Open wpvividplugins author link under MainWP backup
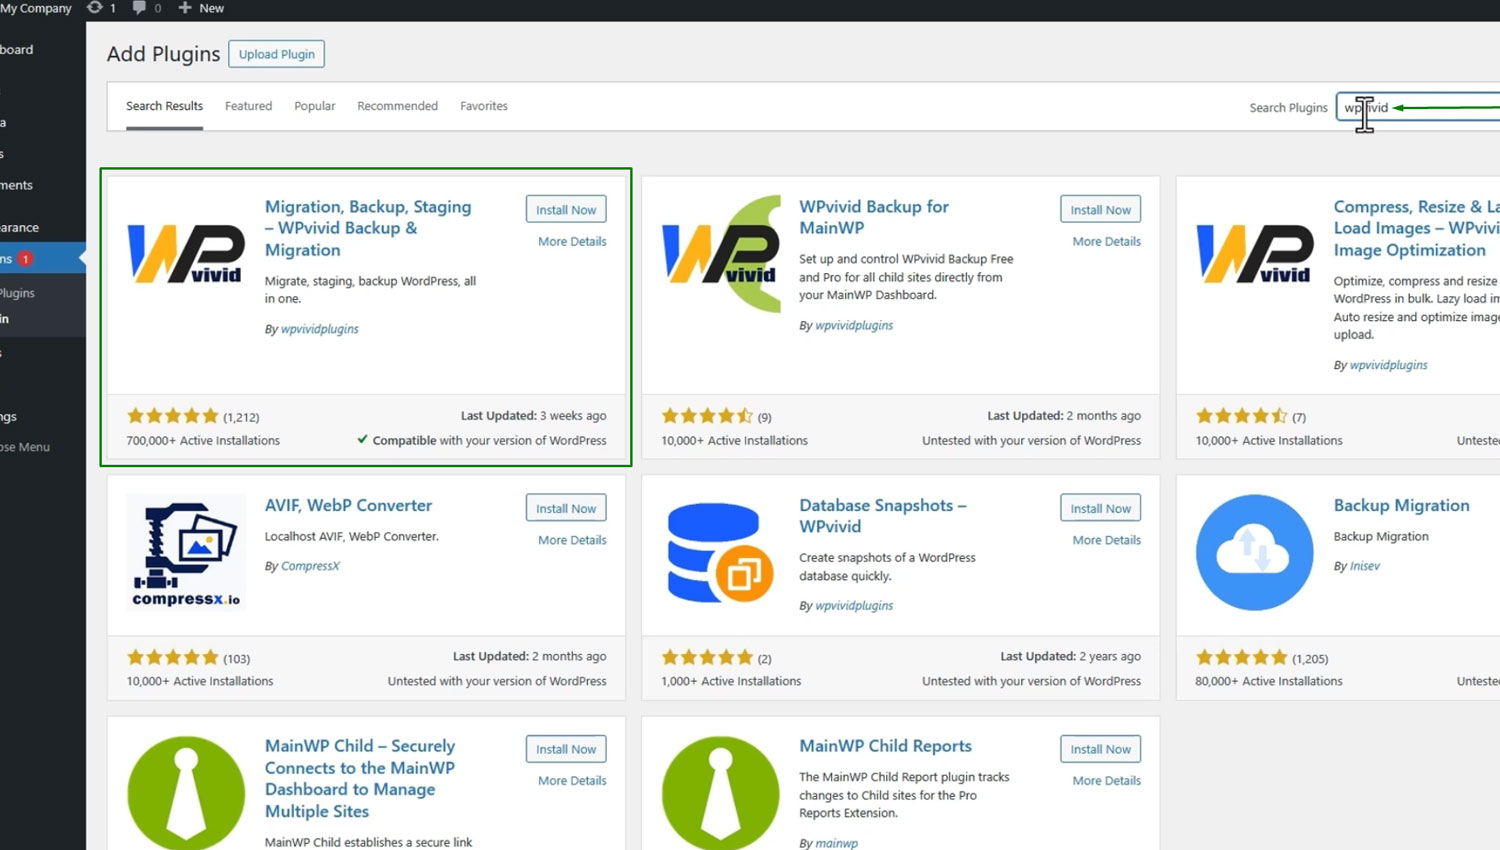Screen dimensions: 1500x850 (853, 326)
